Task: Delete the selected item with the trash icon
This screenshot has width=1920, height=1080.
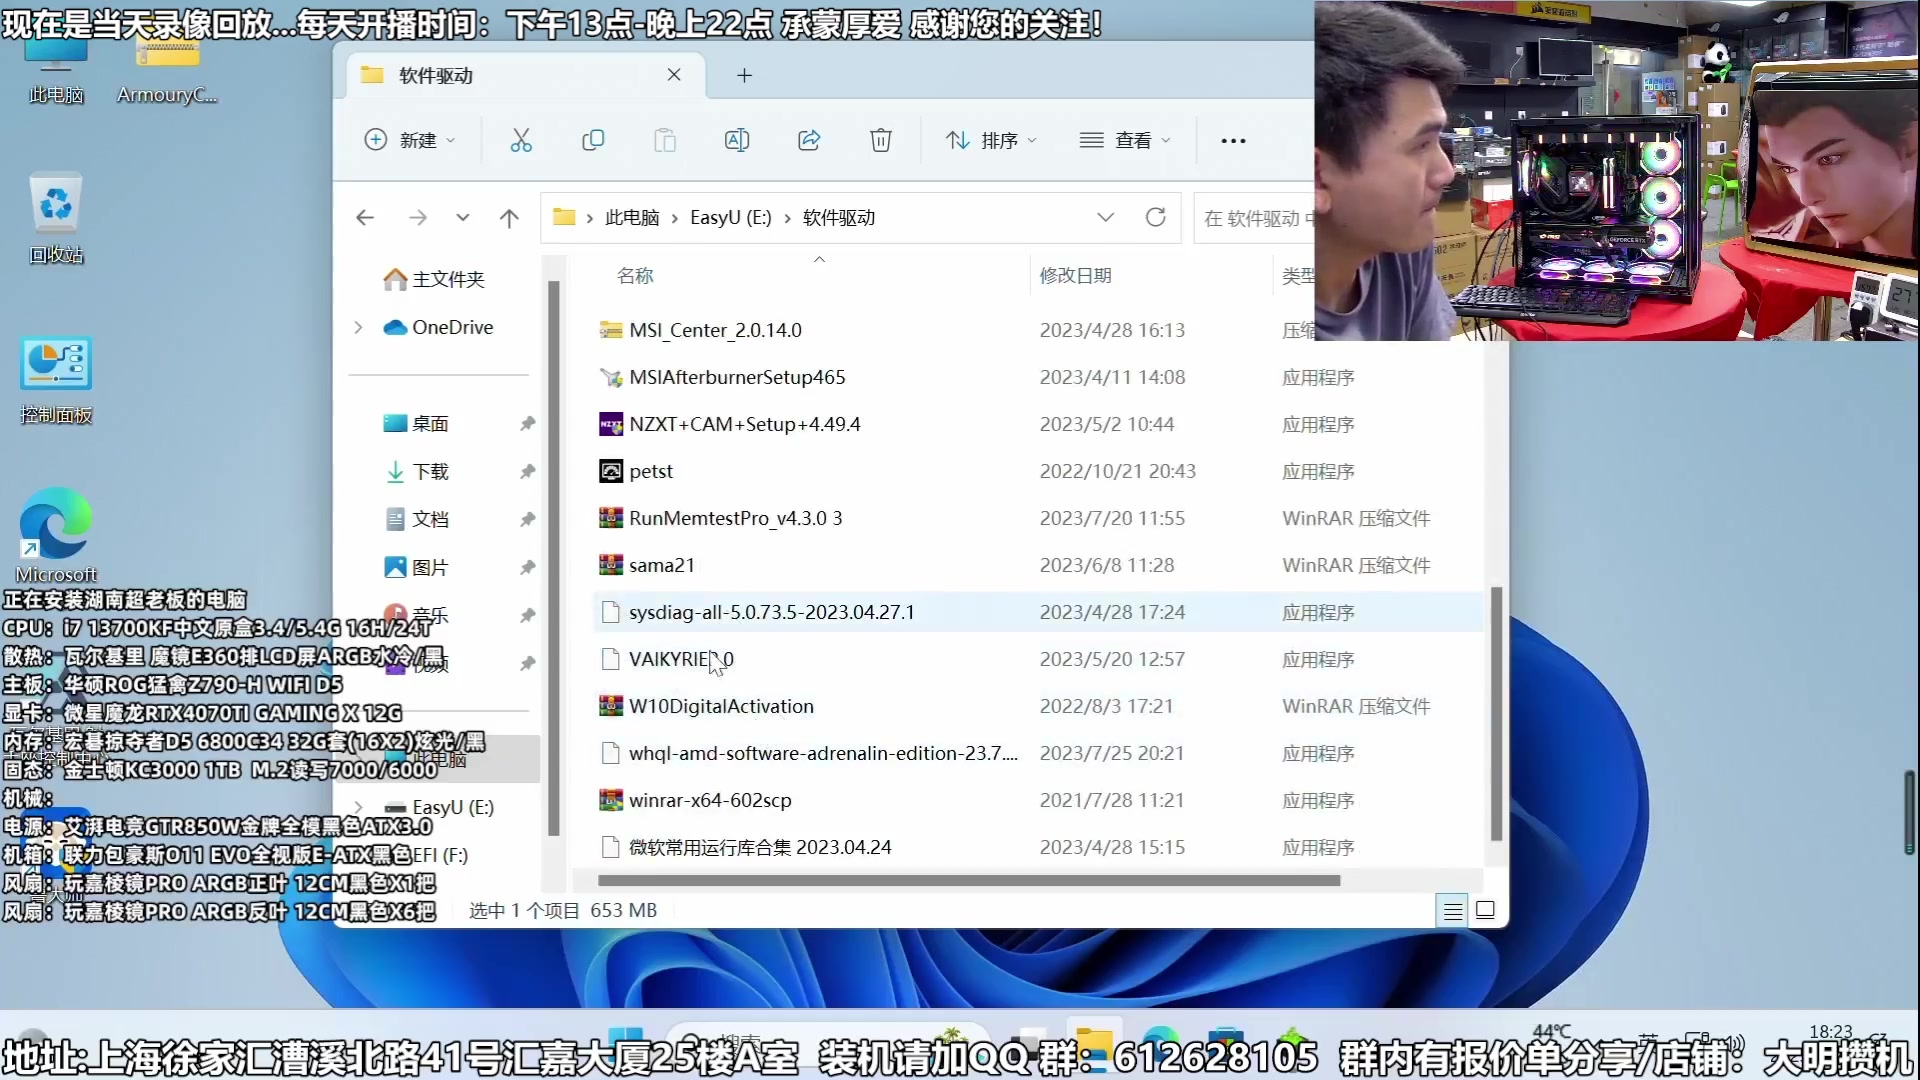Action: pos(880,140)
